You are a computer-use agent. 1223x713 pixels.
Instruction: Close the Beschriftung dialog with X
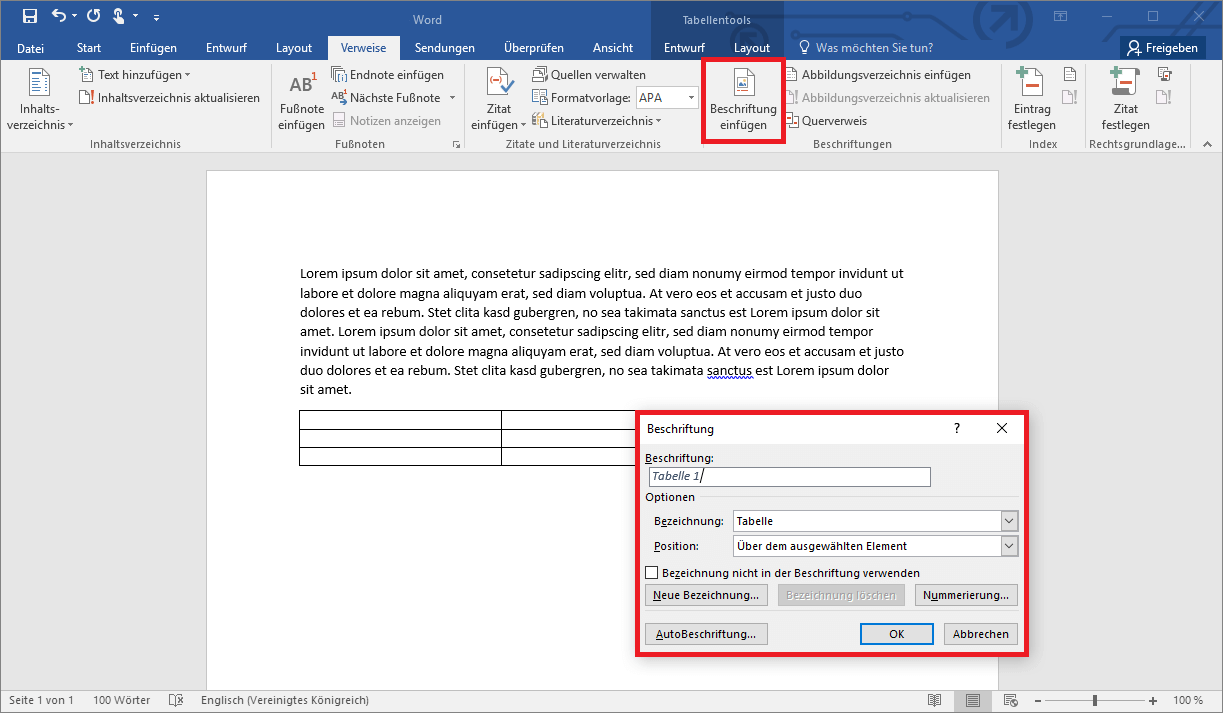pos(1002,429)
